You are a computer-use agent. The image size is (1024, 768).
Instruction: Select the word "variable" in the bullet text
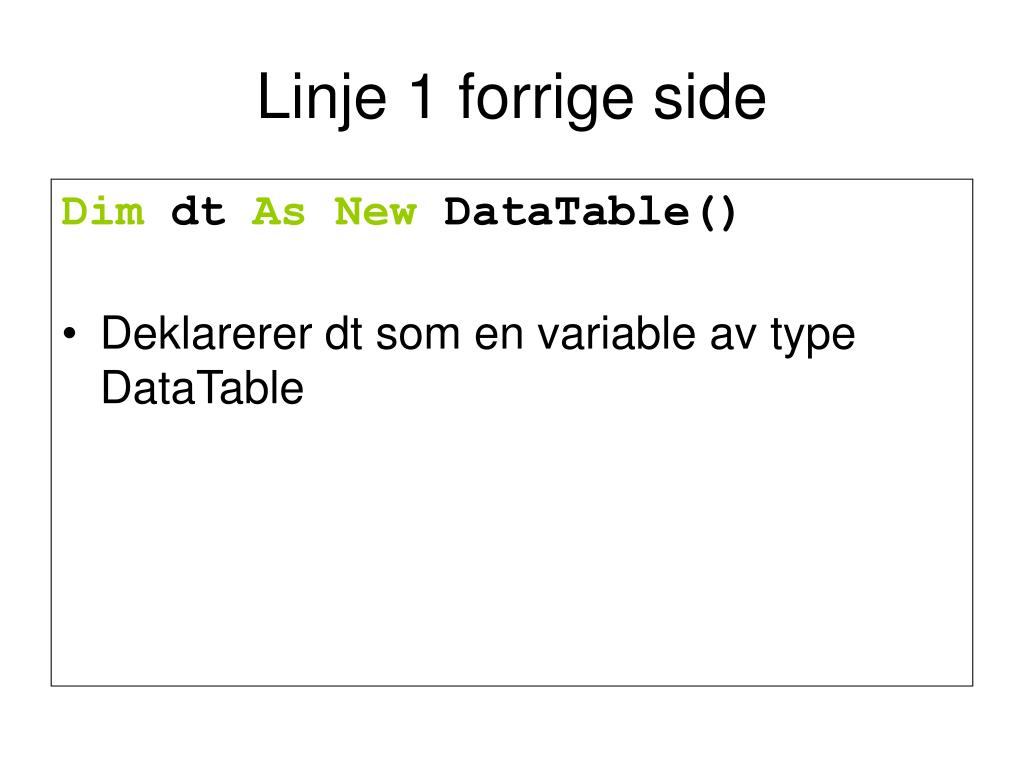click(x=616, y=334)
